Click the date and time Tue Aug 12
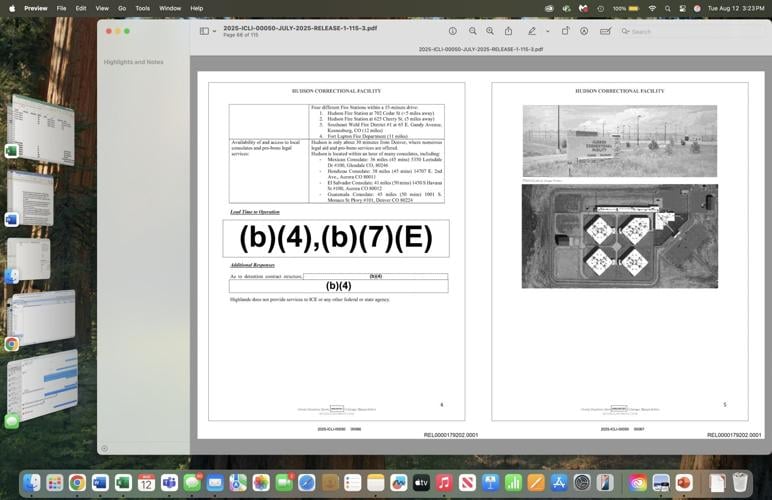The image size is (772, 500). (736, 8)
